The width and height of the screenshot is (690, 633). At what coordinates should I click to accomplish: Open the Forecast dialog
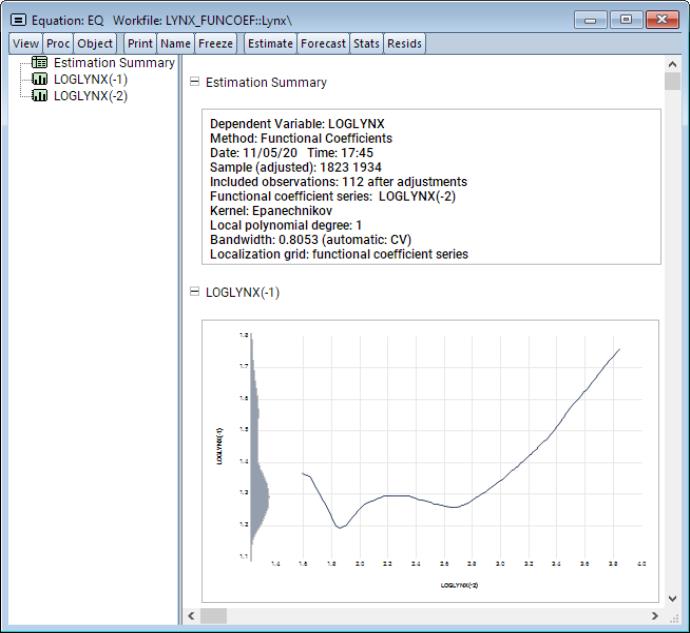coord(322,44)
